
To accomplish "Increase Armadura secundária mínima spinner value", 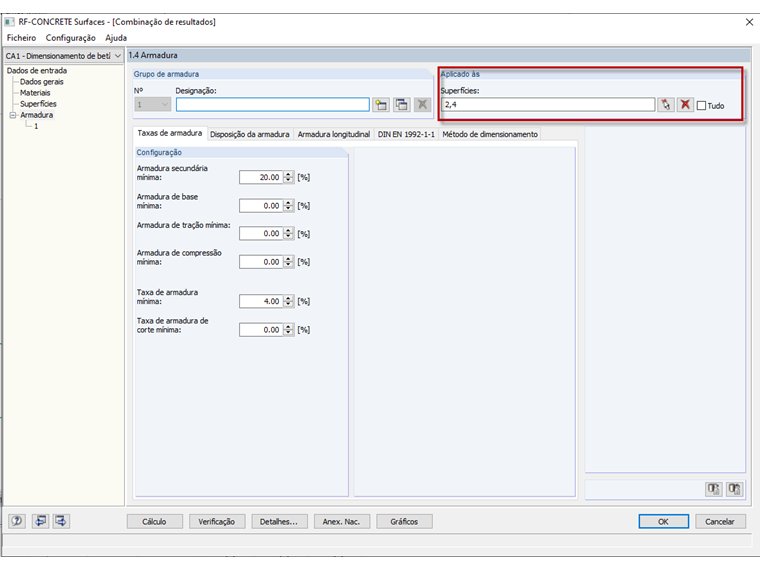I will pos(288,174).
